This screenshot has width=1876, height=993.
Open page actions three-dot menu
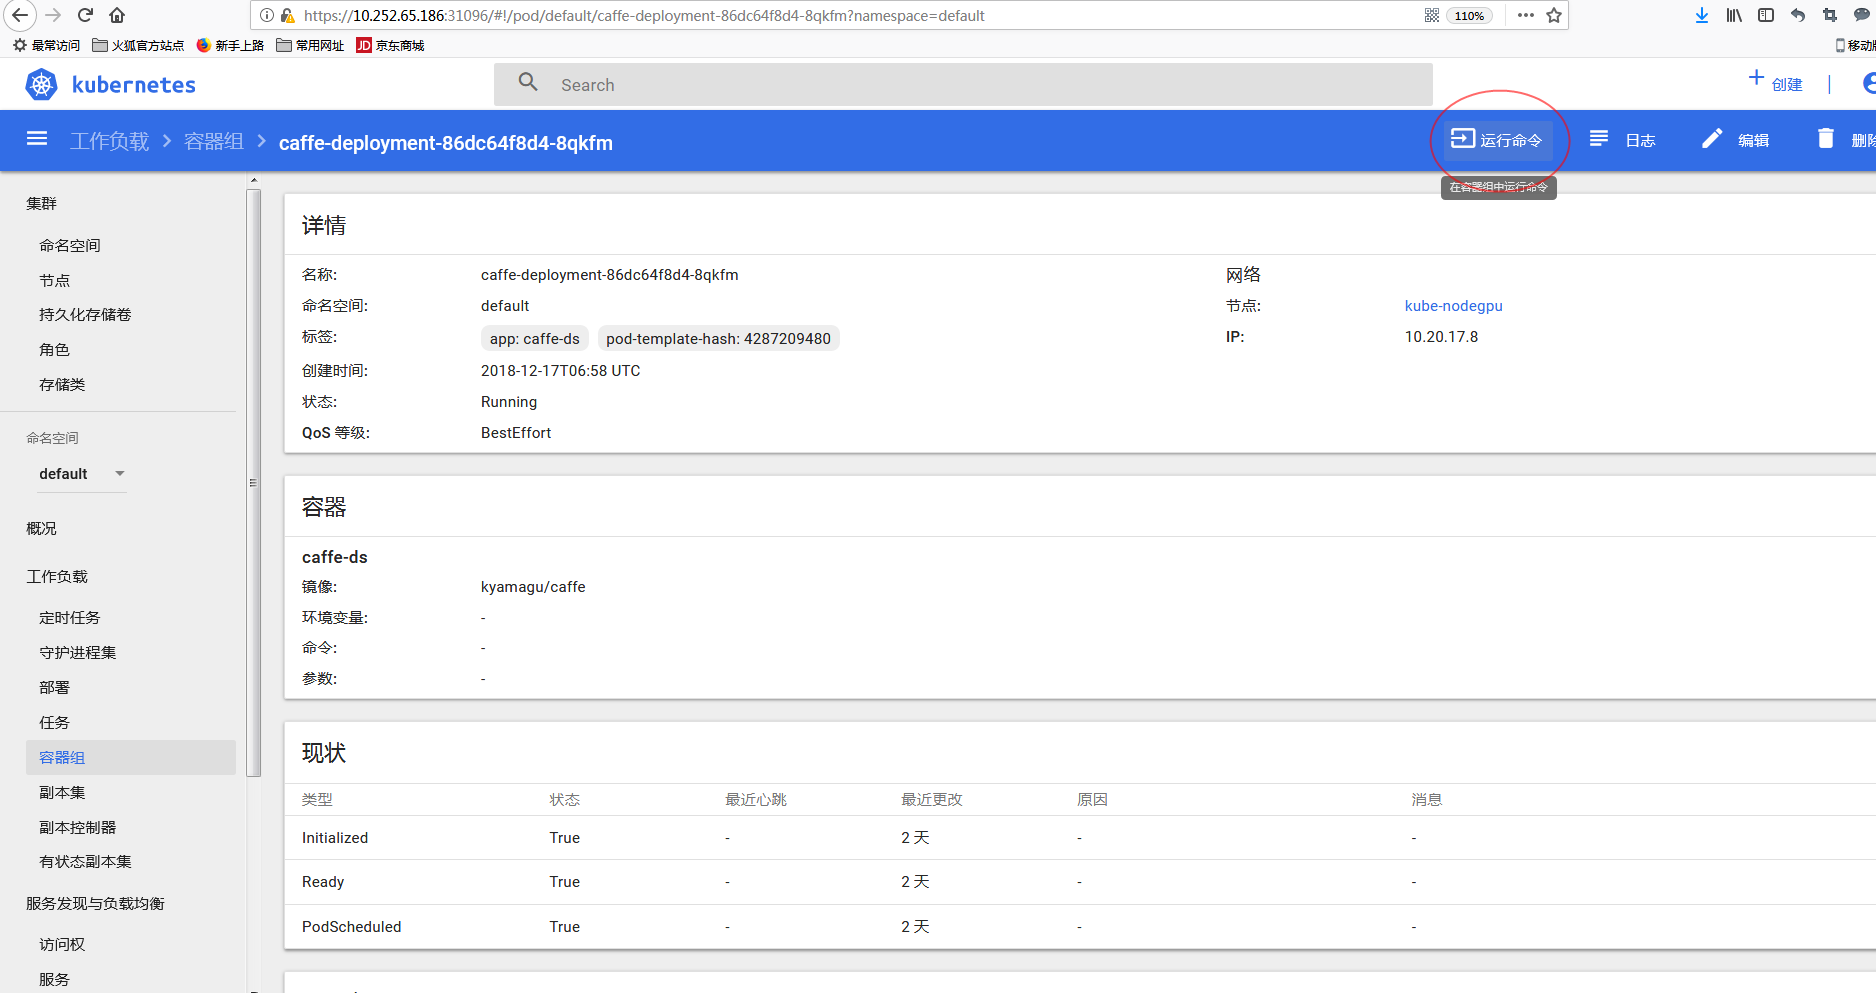[x=1525, y=15]
